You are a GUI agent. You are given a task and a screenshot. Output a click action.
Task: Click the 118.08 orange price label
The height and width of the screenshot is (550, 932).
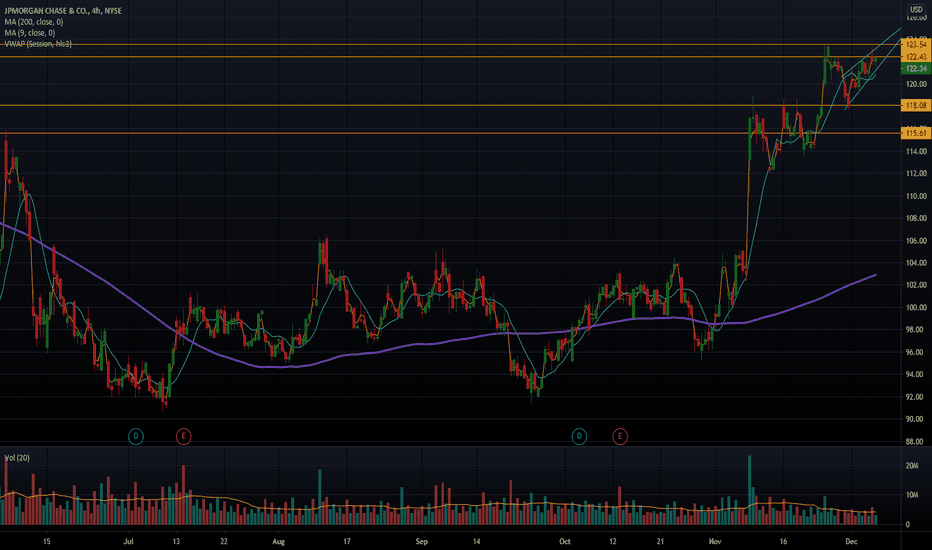pos(916,105)
